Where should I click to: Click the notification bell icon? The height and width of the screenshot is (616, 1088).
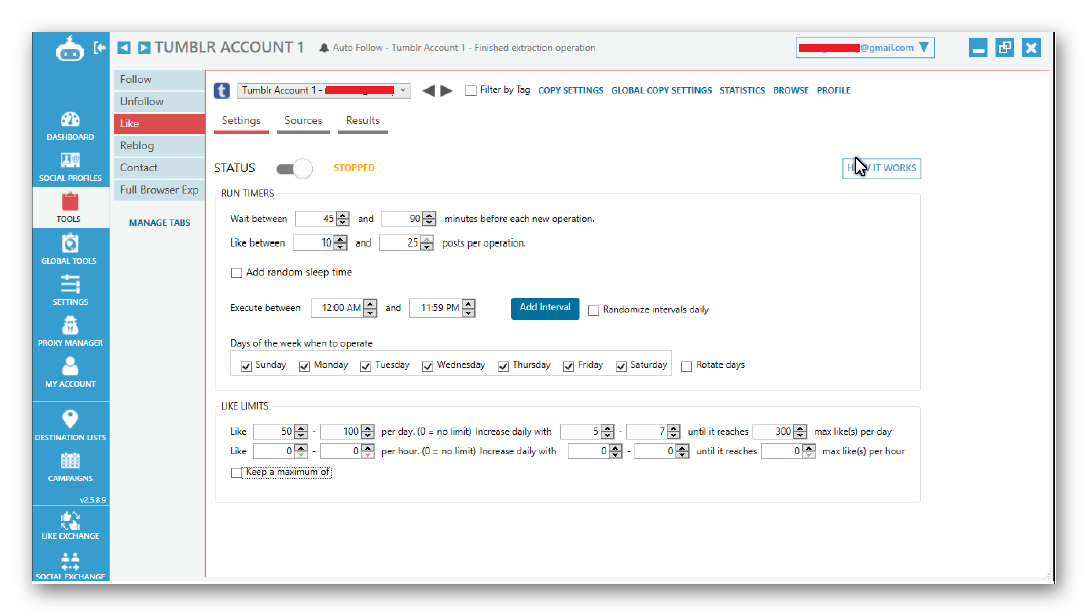point(324,48)
